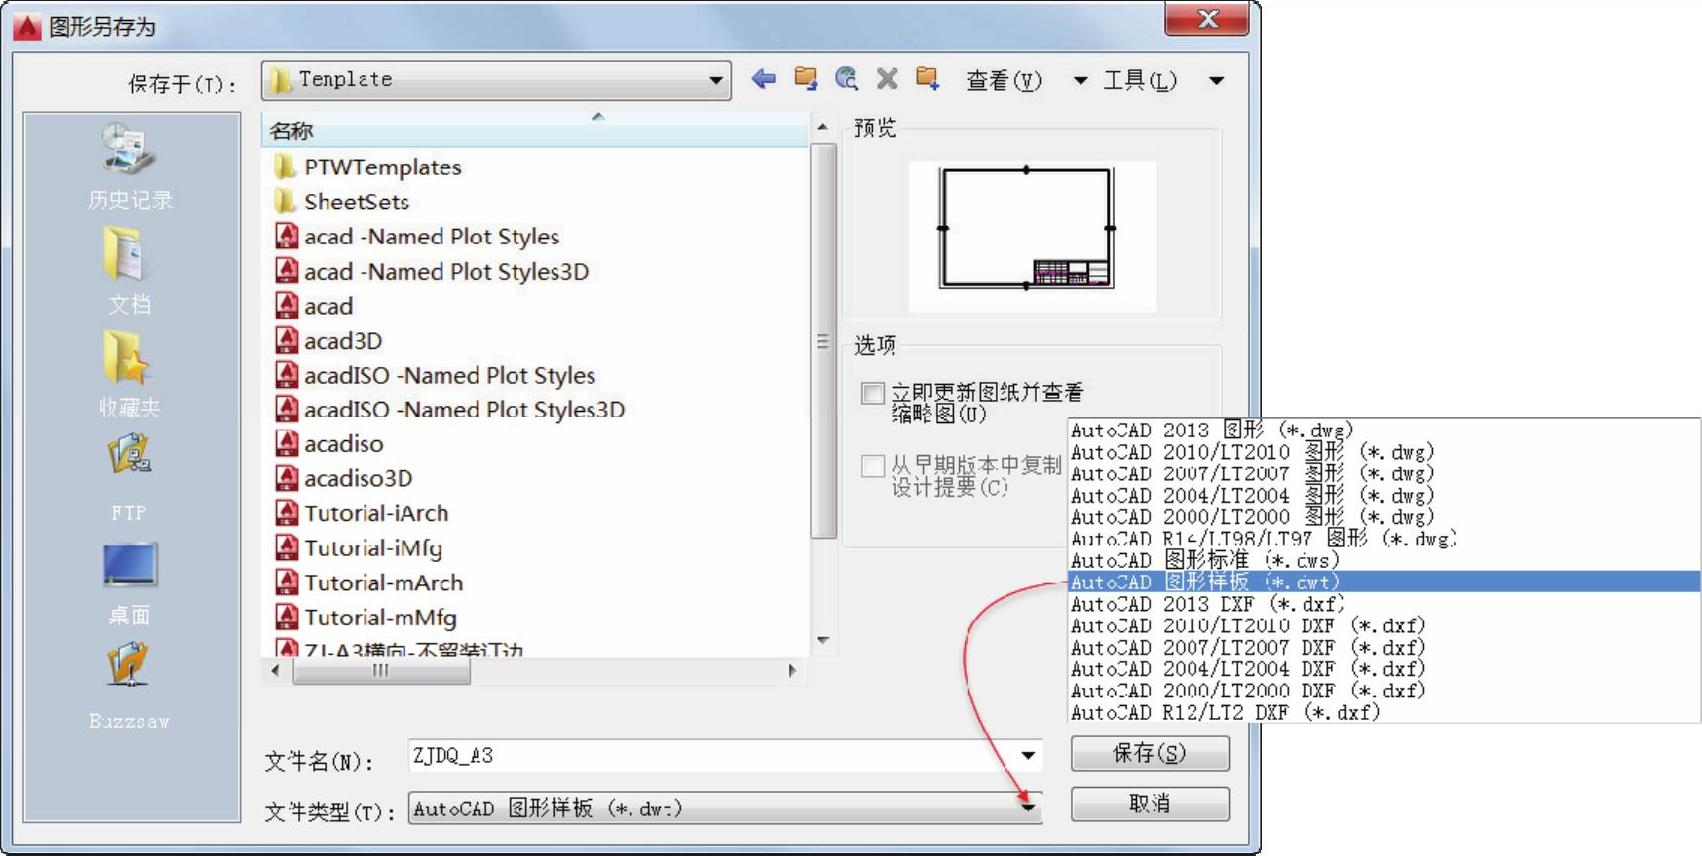Select acadISO -Named Plot Styles file
The image size is (1702, 856).
click(435, 375)
